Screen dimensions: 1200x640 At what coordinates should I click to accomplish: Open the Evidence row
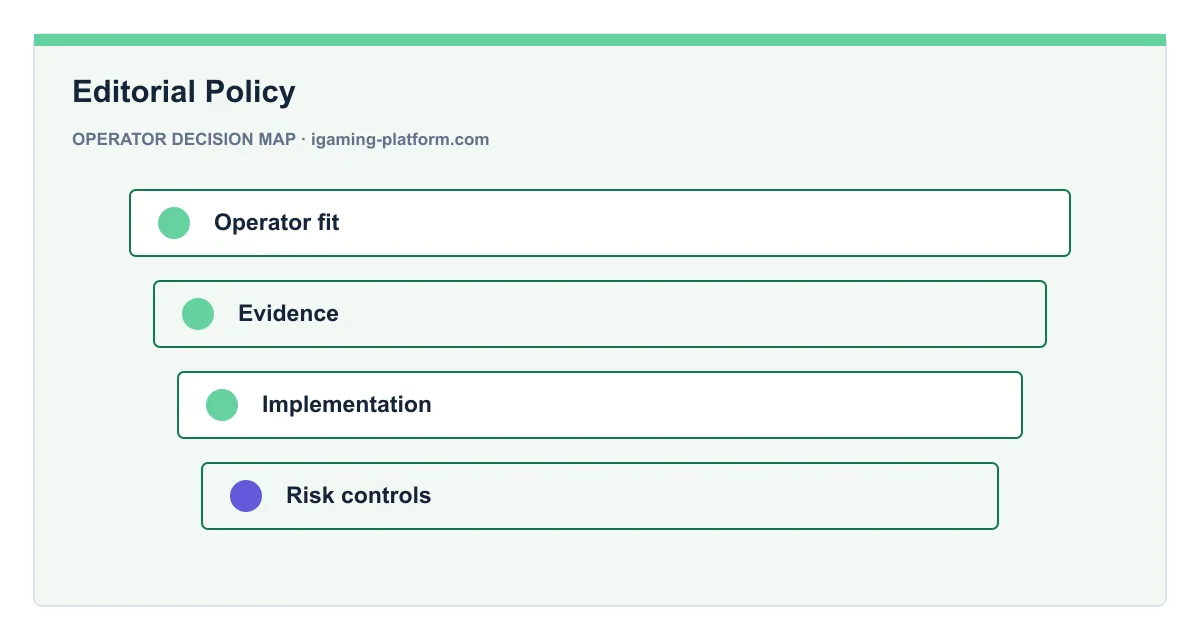(x=600, y=314)
